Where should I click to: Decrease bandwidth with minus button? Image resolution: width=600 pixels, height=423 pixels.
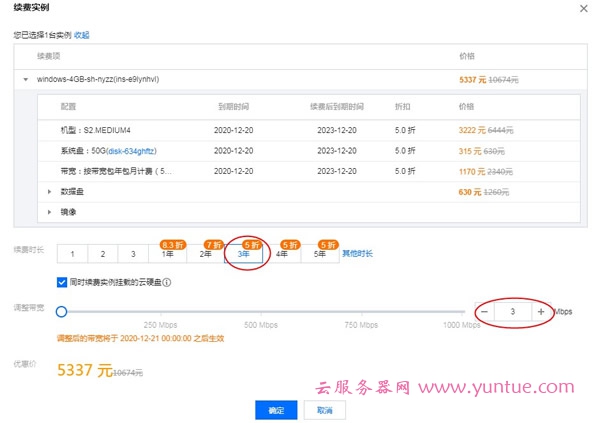pos(485,312)
